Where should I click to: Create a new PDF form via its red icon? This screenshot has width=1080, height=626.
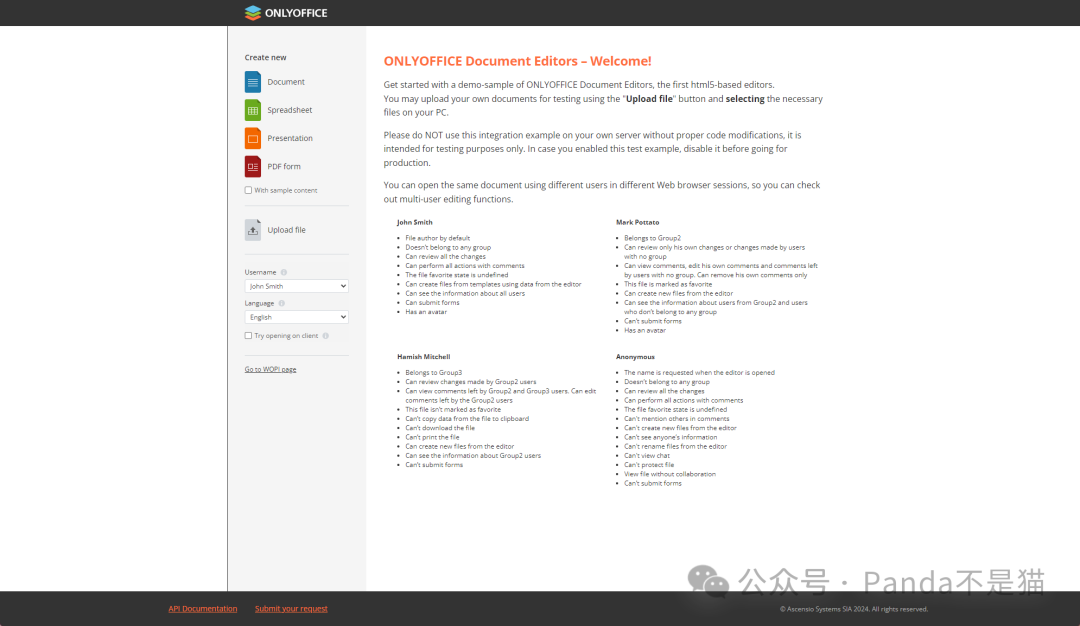253,167
